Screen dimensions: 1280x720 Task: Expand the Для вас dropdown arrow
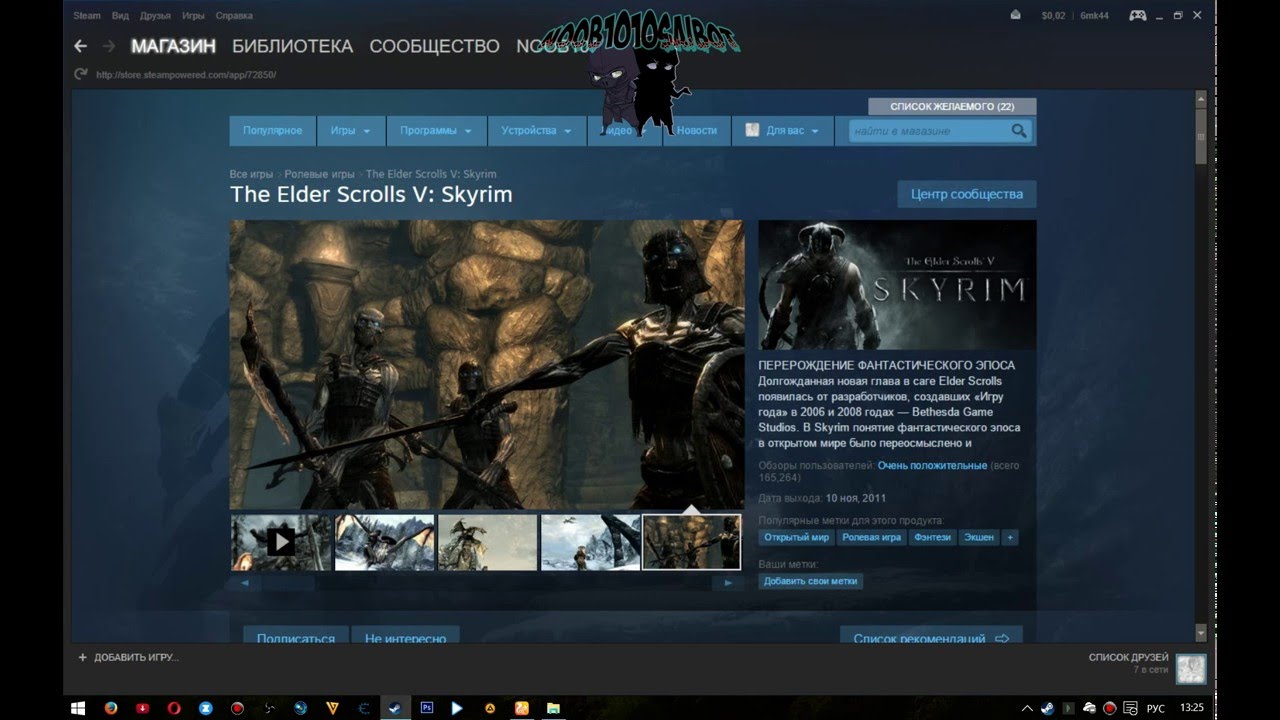815,131
